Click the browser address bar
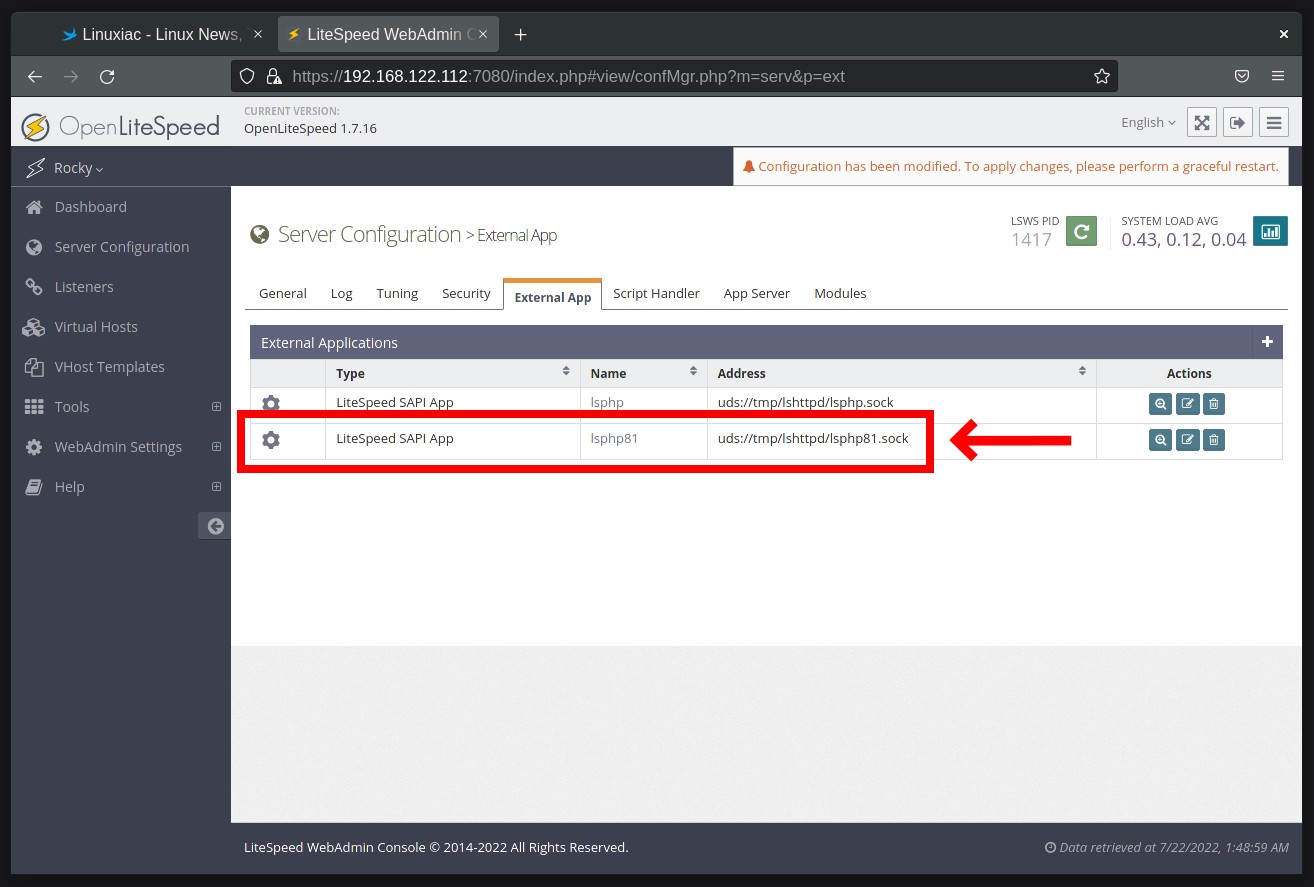Screen dimensions: 1314x887 [675, 76]
